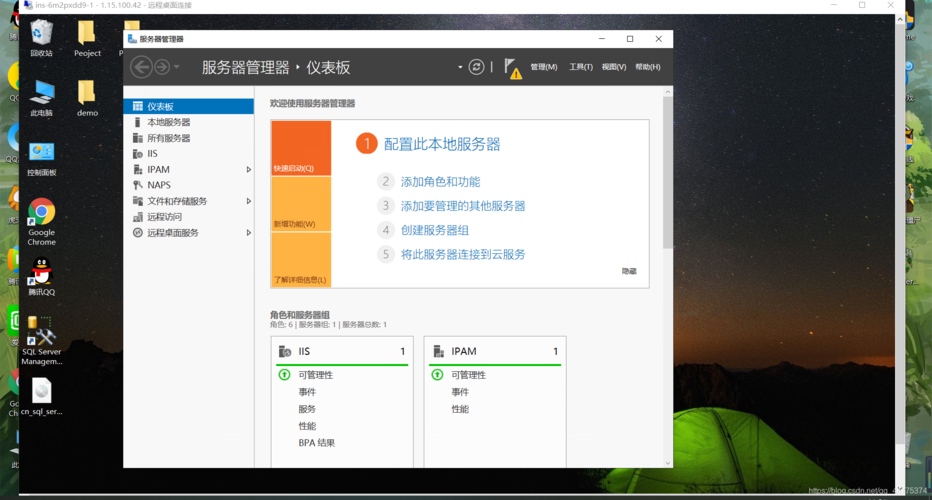This screenshot has height=500, width=932.
Task: Open the IPAM role tile header
Action: pos(495,351)
